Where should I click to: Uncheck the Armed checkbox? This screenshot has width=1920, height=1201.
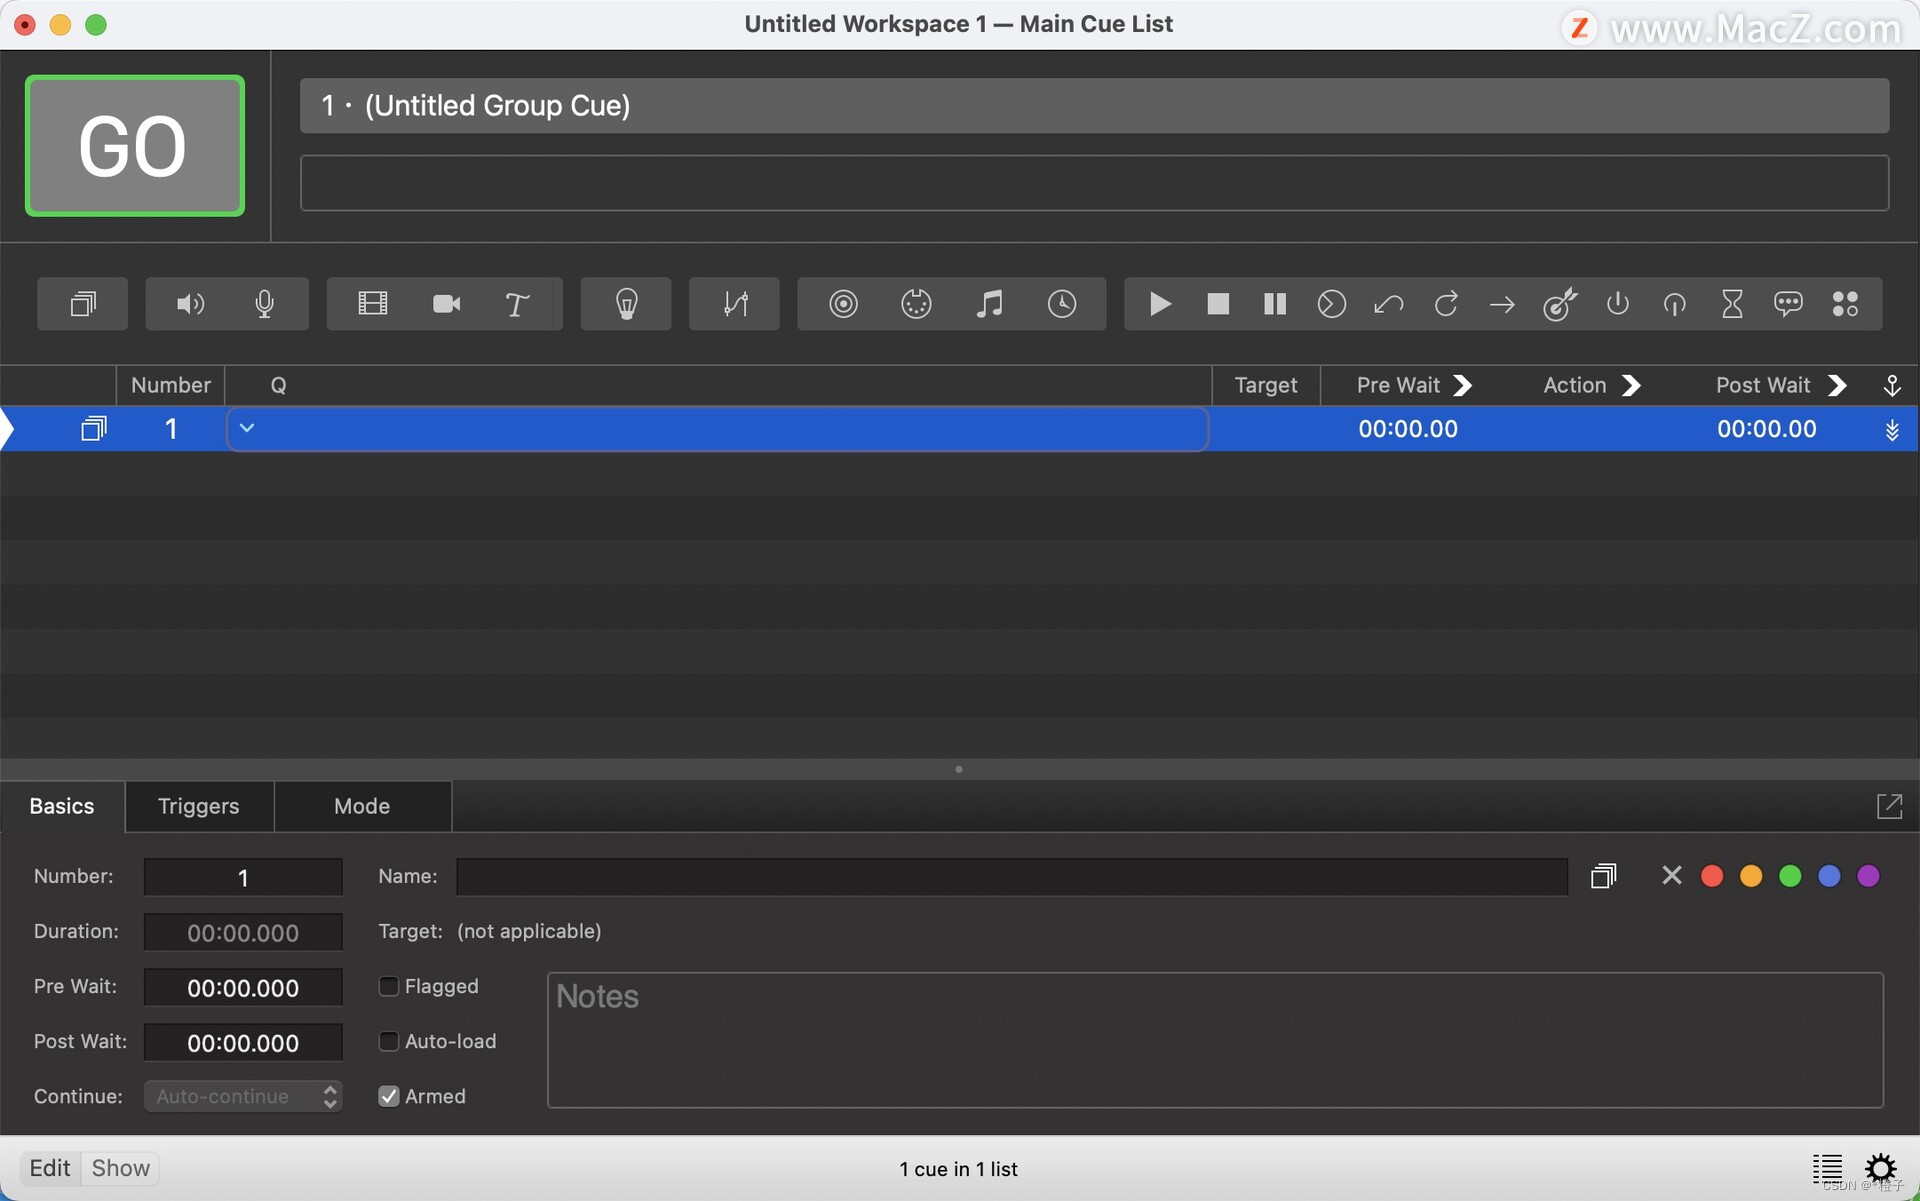coord(388,1096)
